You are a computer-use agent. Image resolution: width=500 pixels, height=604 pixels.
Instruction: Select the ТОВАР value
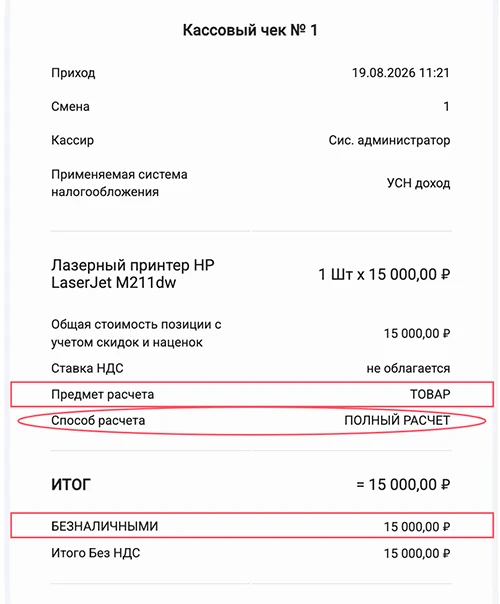(430, 394)
